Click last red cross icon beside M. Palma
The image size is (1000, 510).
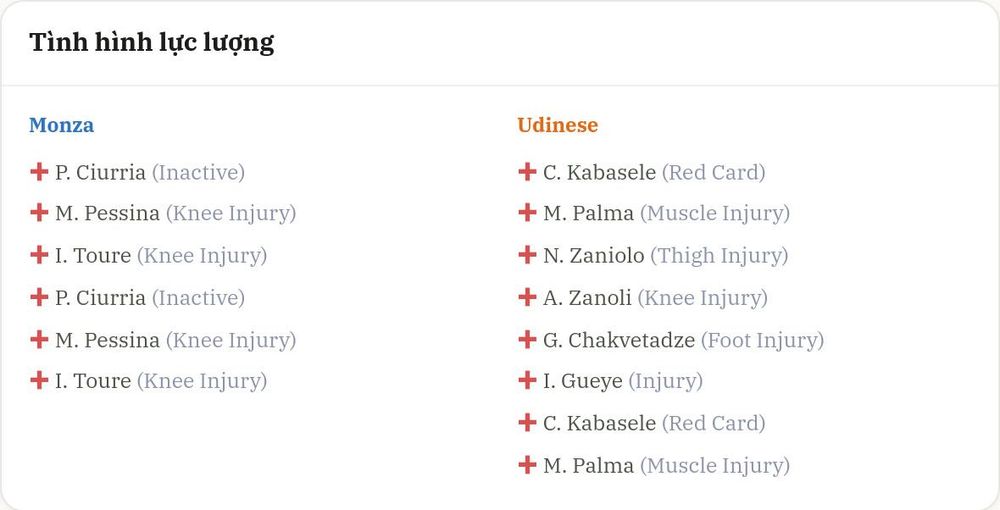click(527, 465)
